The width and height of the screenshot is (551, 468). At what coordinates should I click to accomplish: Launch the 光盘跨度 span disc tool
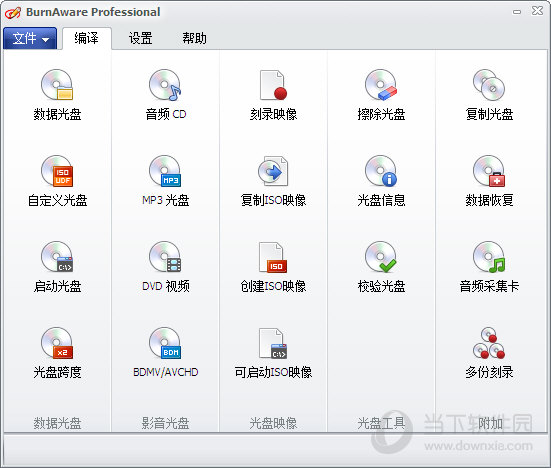[x=57, y=343]
